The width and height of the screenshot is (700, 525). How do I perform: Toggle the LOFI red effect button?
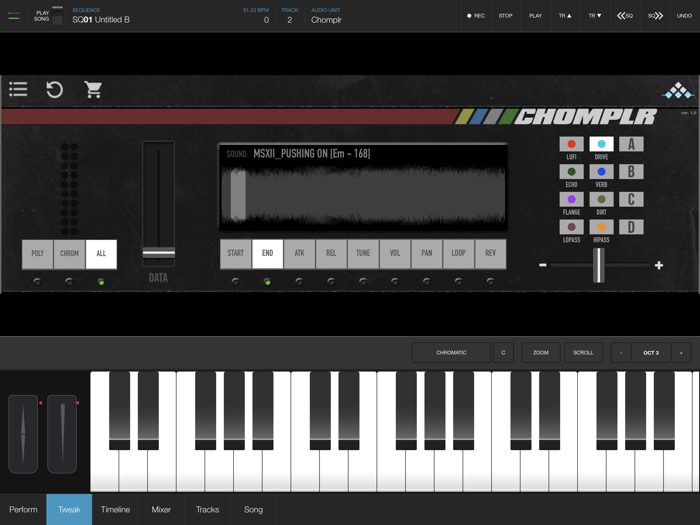571,144
